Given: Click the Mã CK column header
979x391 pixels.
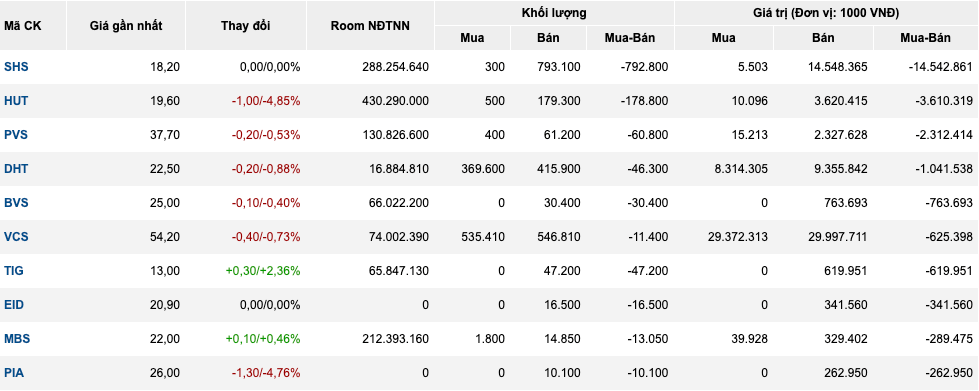Looking at the screenshot, I should tap(22, 26).
